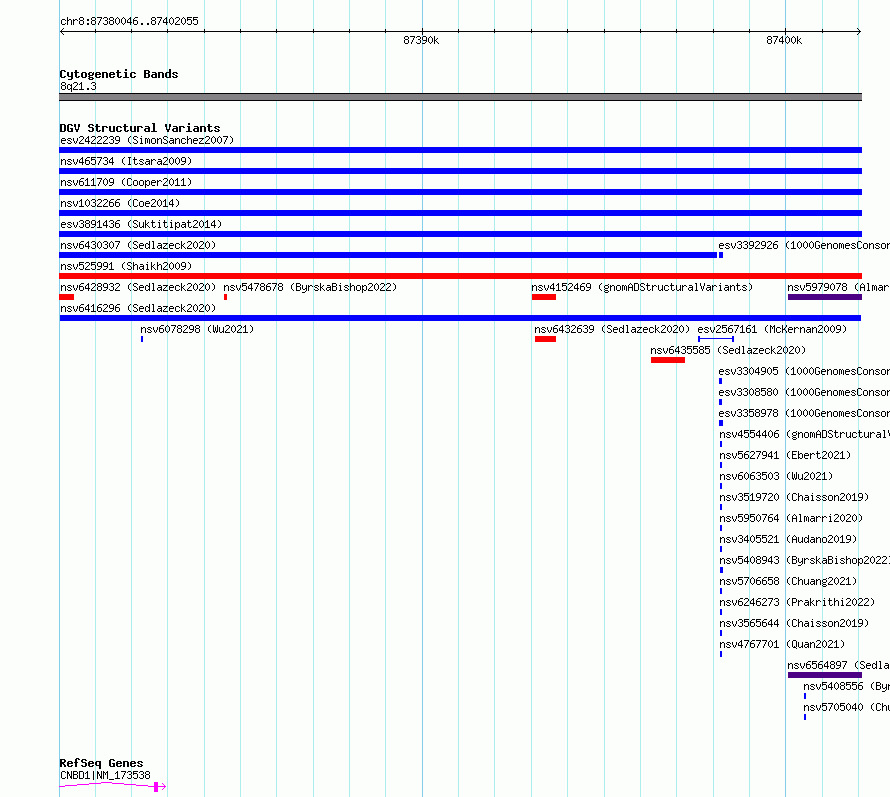
Task: Select the blue nsv6430307 variant bar
Action: pos(388,255)
